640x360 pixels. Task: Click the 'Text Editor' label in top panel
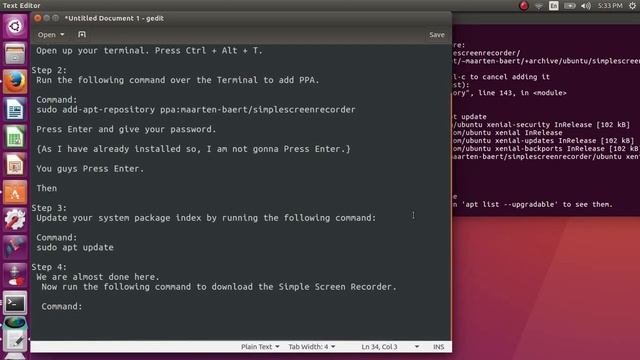click(21, 5)
